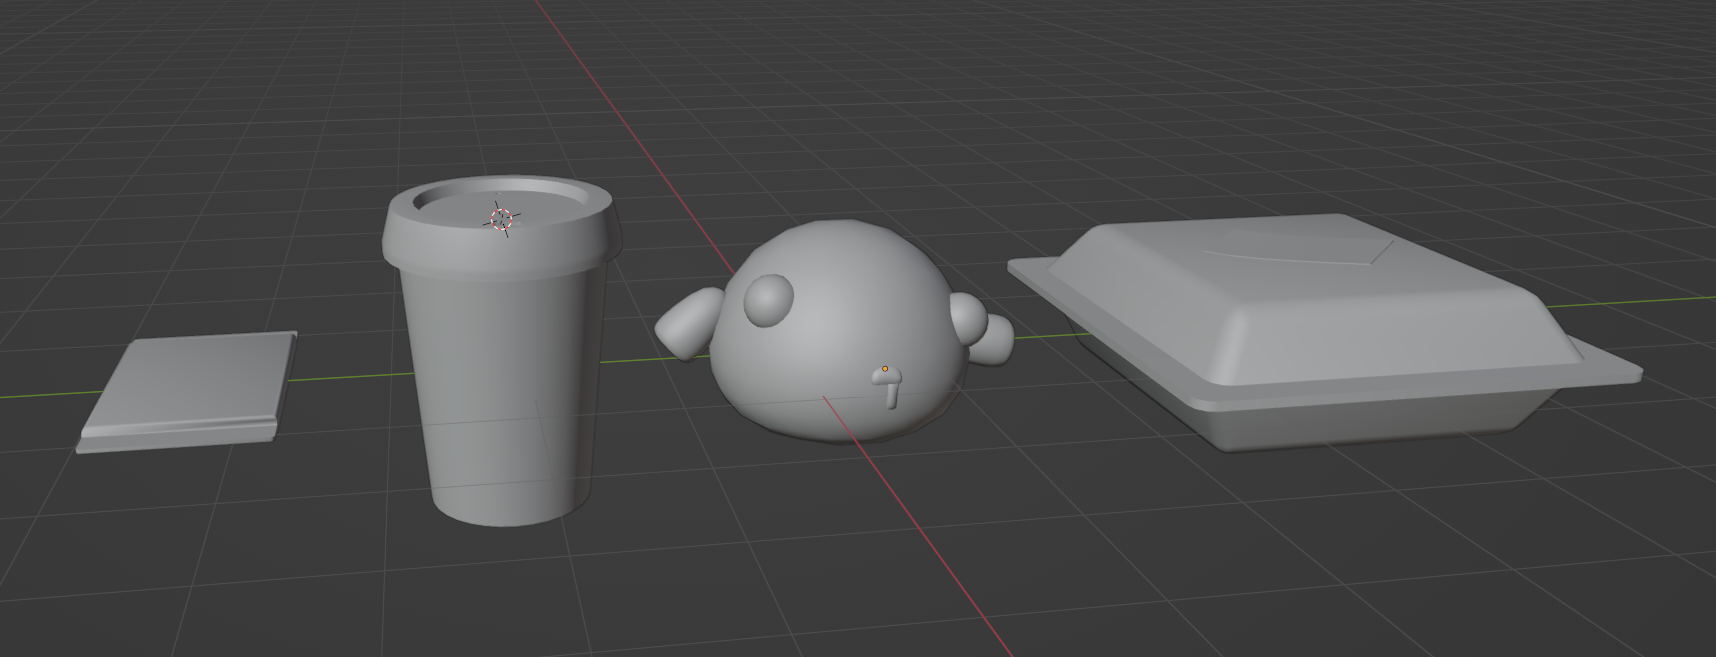Select the tiny mushroom-shaped object on blob
This screenshot has height=657, width=1716.
click(x=888, y=386)
